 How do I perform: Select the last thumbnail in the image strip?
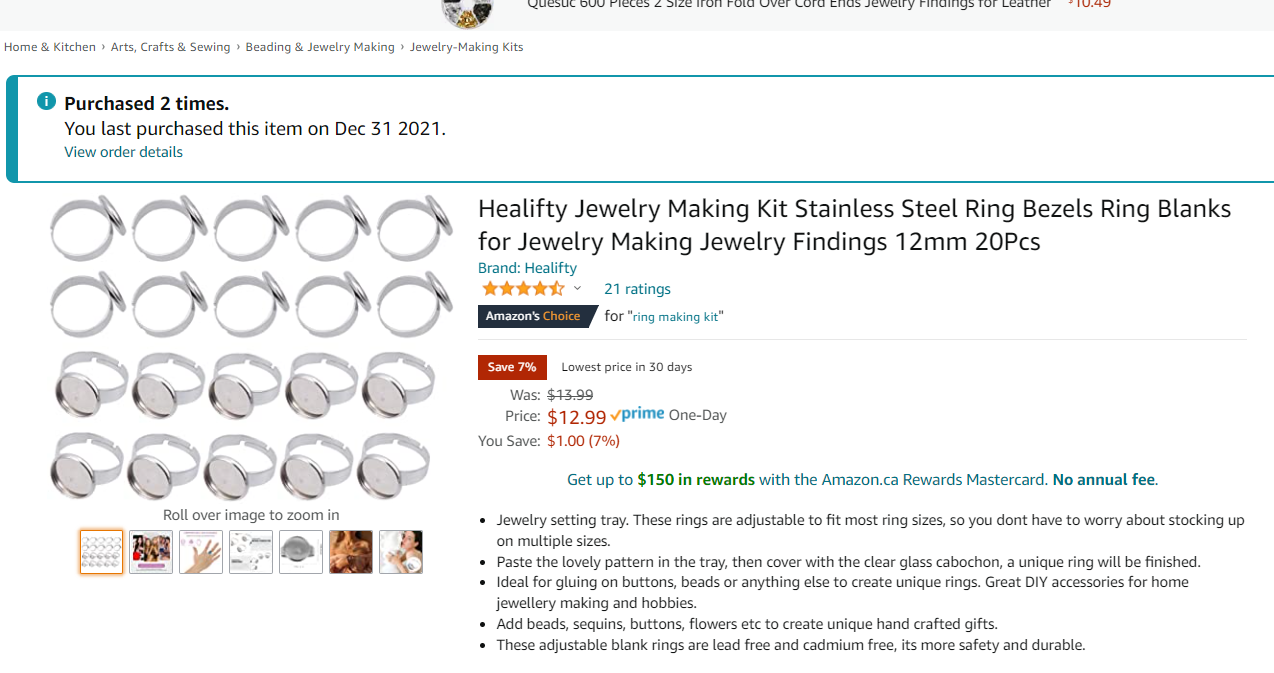click(x=400, y=552)
